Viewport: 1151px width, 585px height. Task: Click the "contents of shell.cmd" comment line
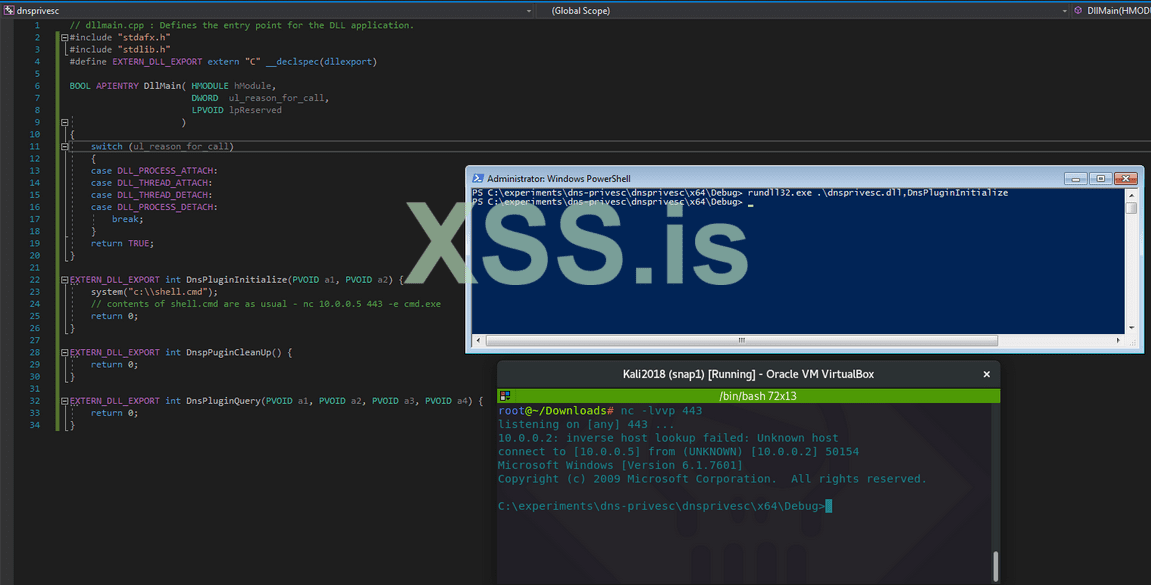[266, 304]
